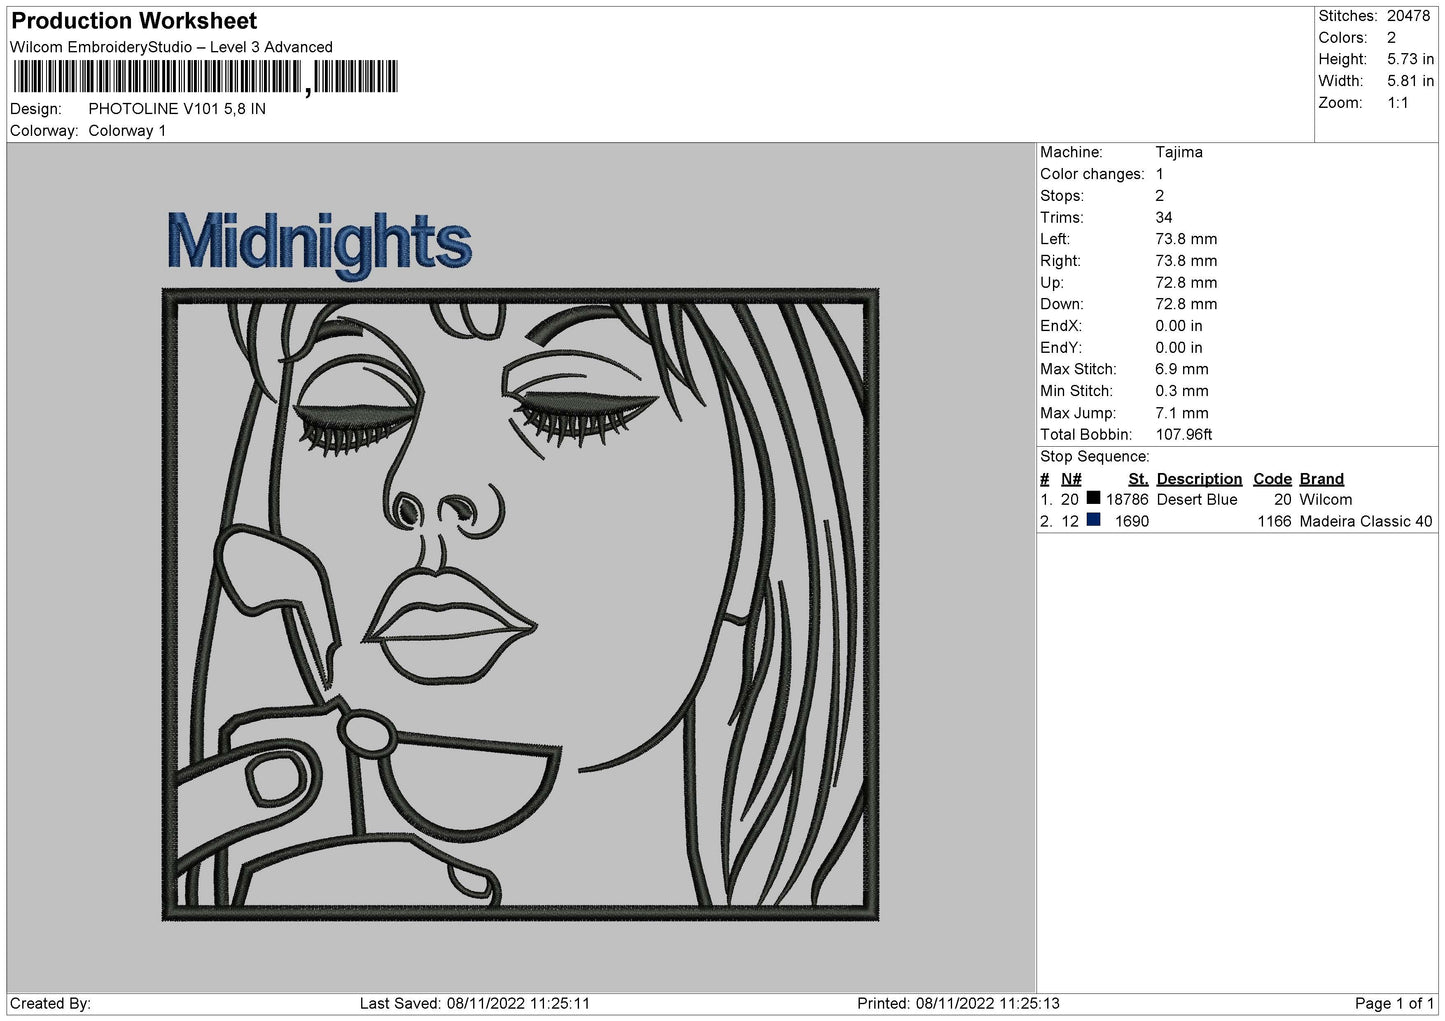Click brand 'Wilcom' in stop sequence

click(1326, 500)
